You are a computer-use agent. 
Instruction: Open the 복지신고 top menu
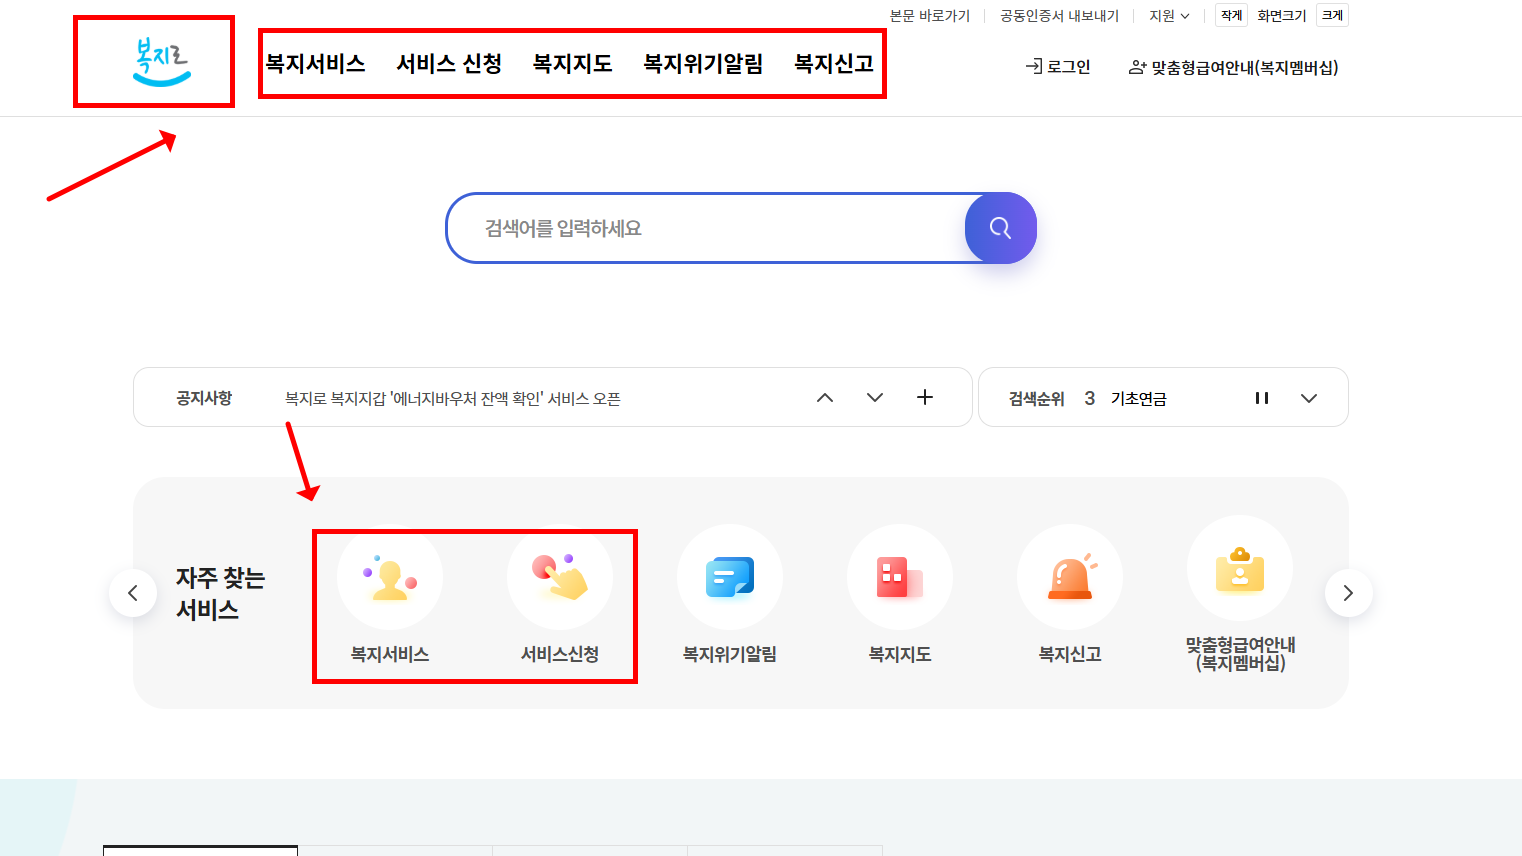point(834,64)
